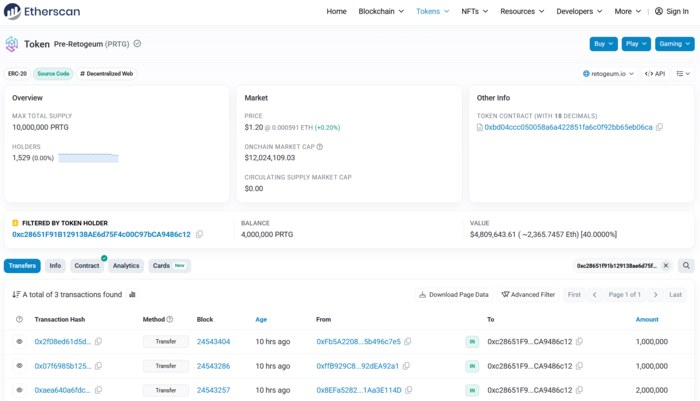Preview transaction 0x2f08ed61d5d with the eye icon
The image size is (700, 401).
tap(19, 342)
